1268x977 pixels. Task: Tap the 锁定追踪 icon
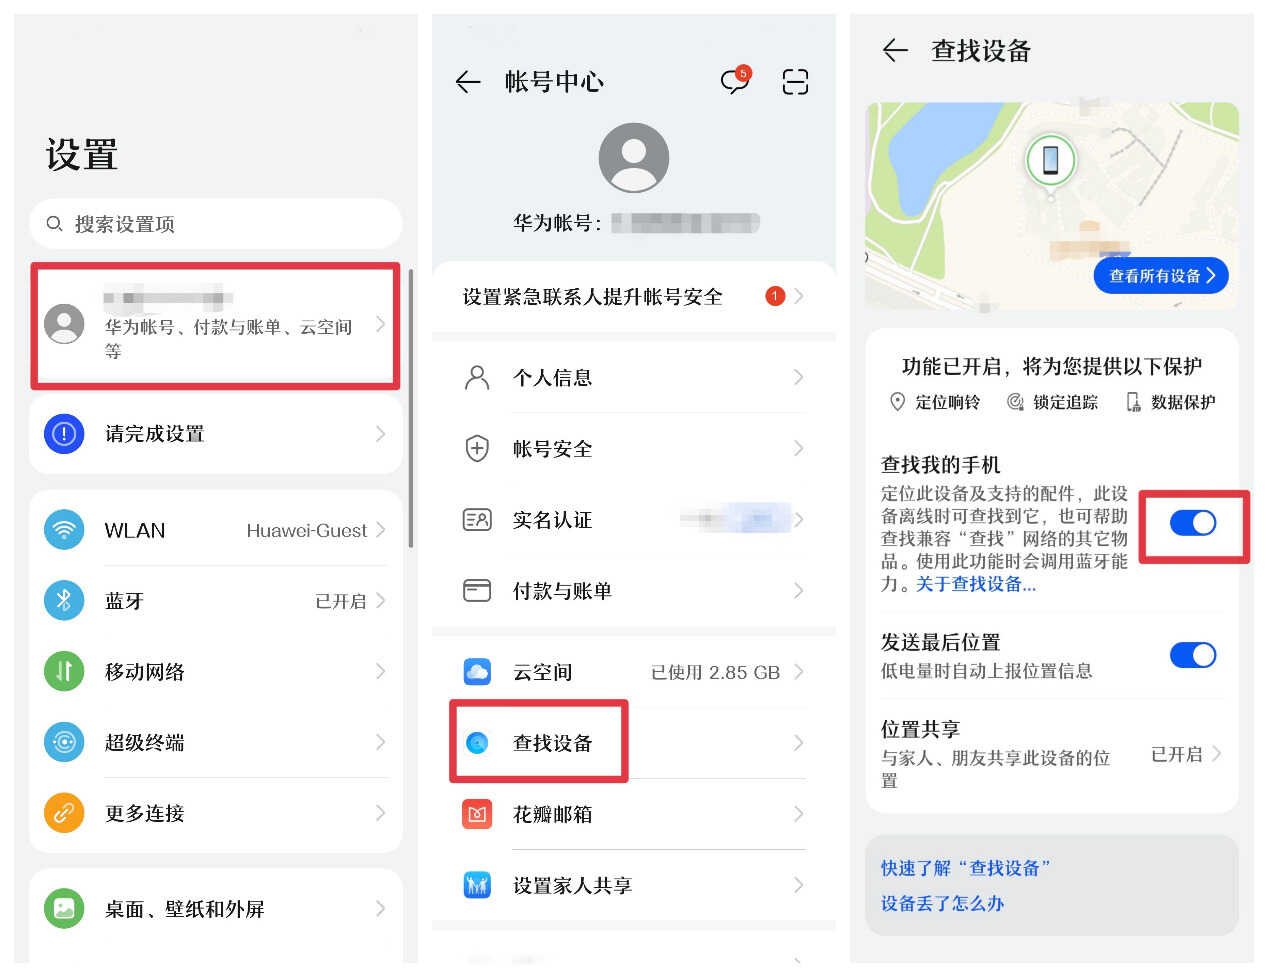click(x=1015, y=402)
